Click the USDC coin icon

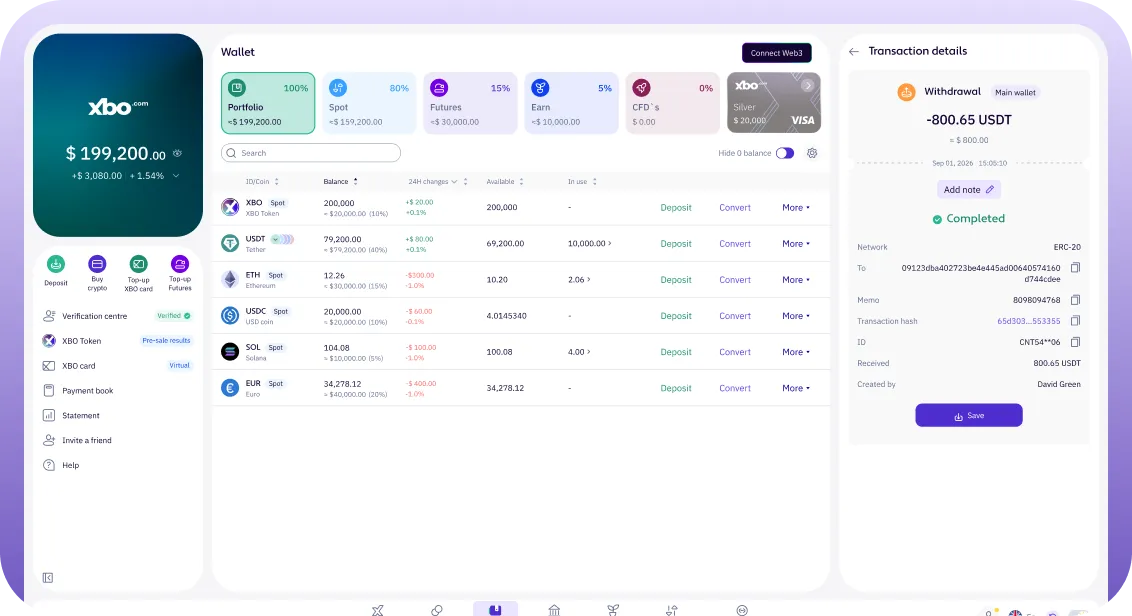pos(230,316)
